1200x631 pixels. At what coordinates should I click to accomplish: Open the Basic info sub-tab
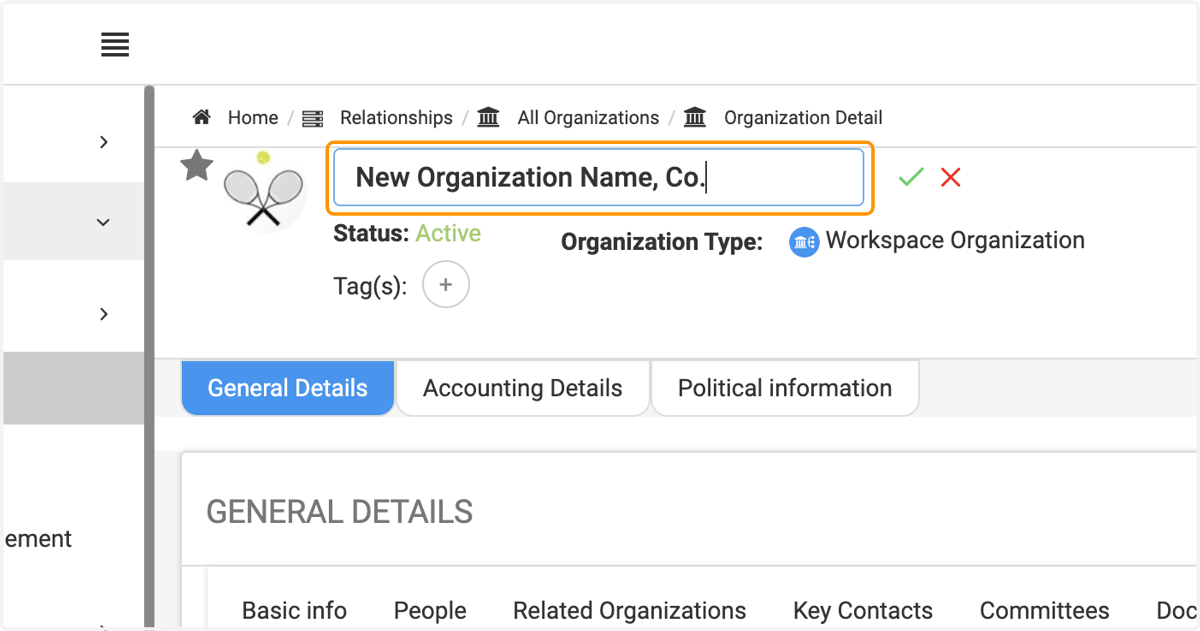pyautogui.click(x=294, y=611)
